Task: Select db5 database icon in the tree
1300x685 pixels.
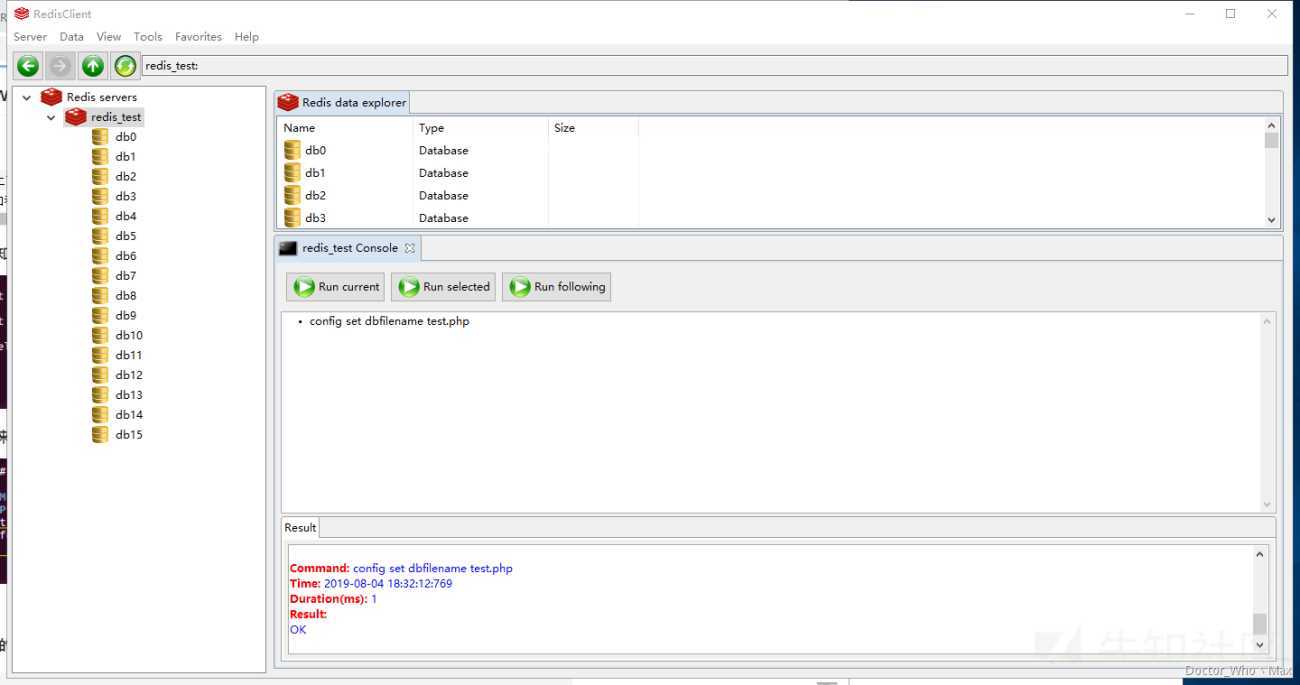Action: 100,236
